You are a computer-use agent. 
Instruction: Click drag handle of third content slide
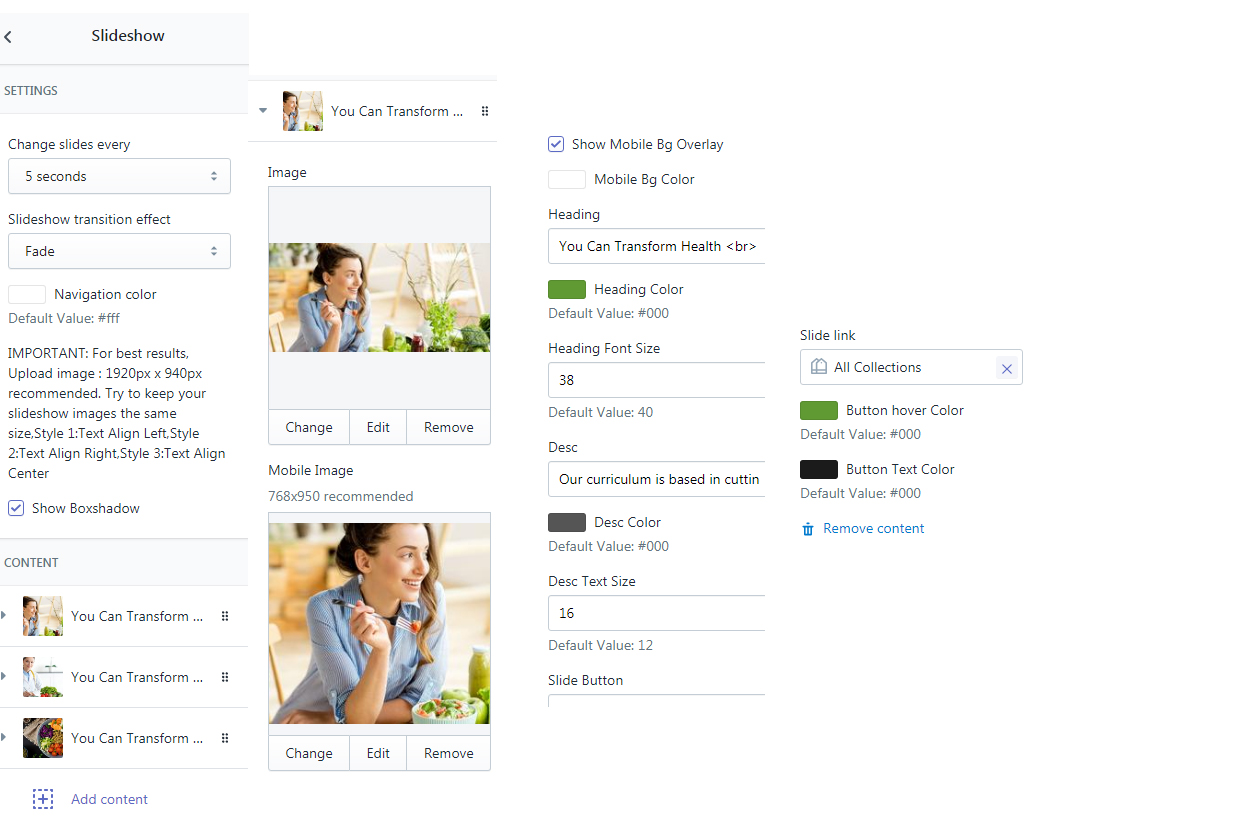[x=225, y=738]
